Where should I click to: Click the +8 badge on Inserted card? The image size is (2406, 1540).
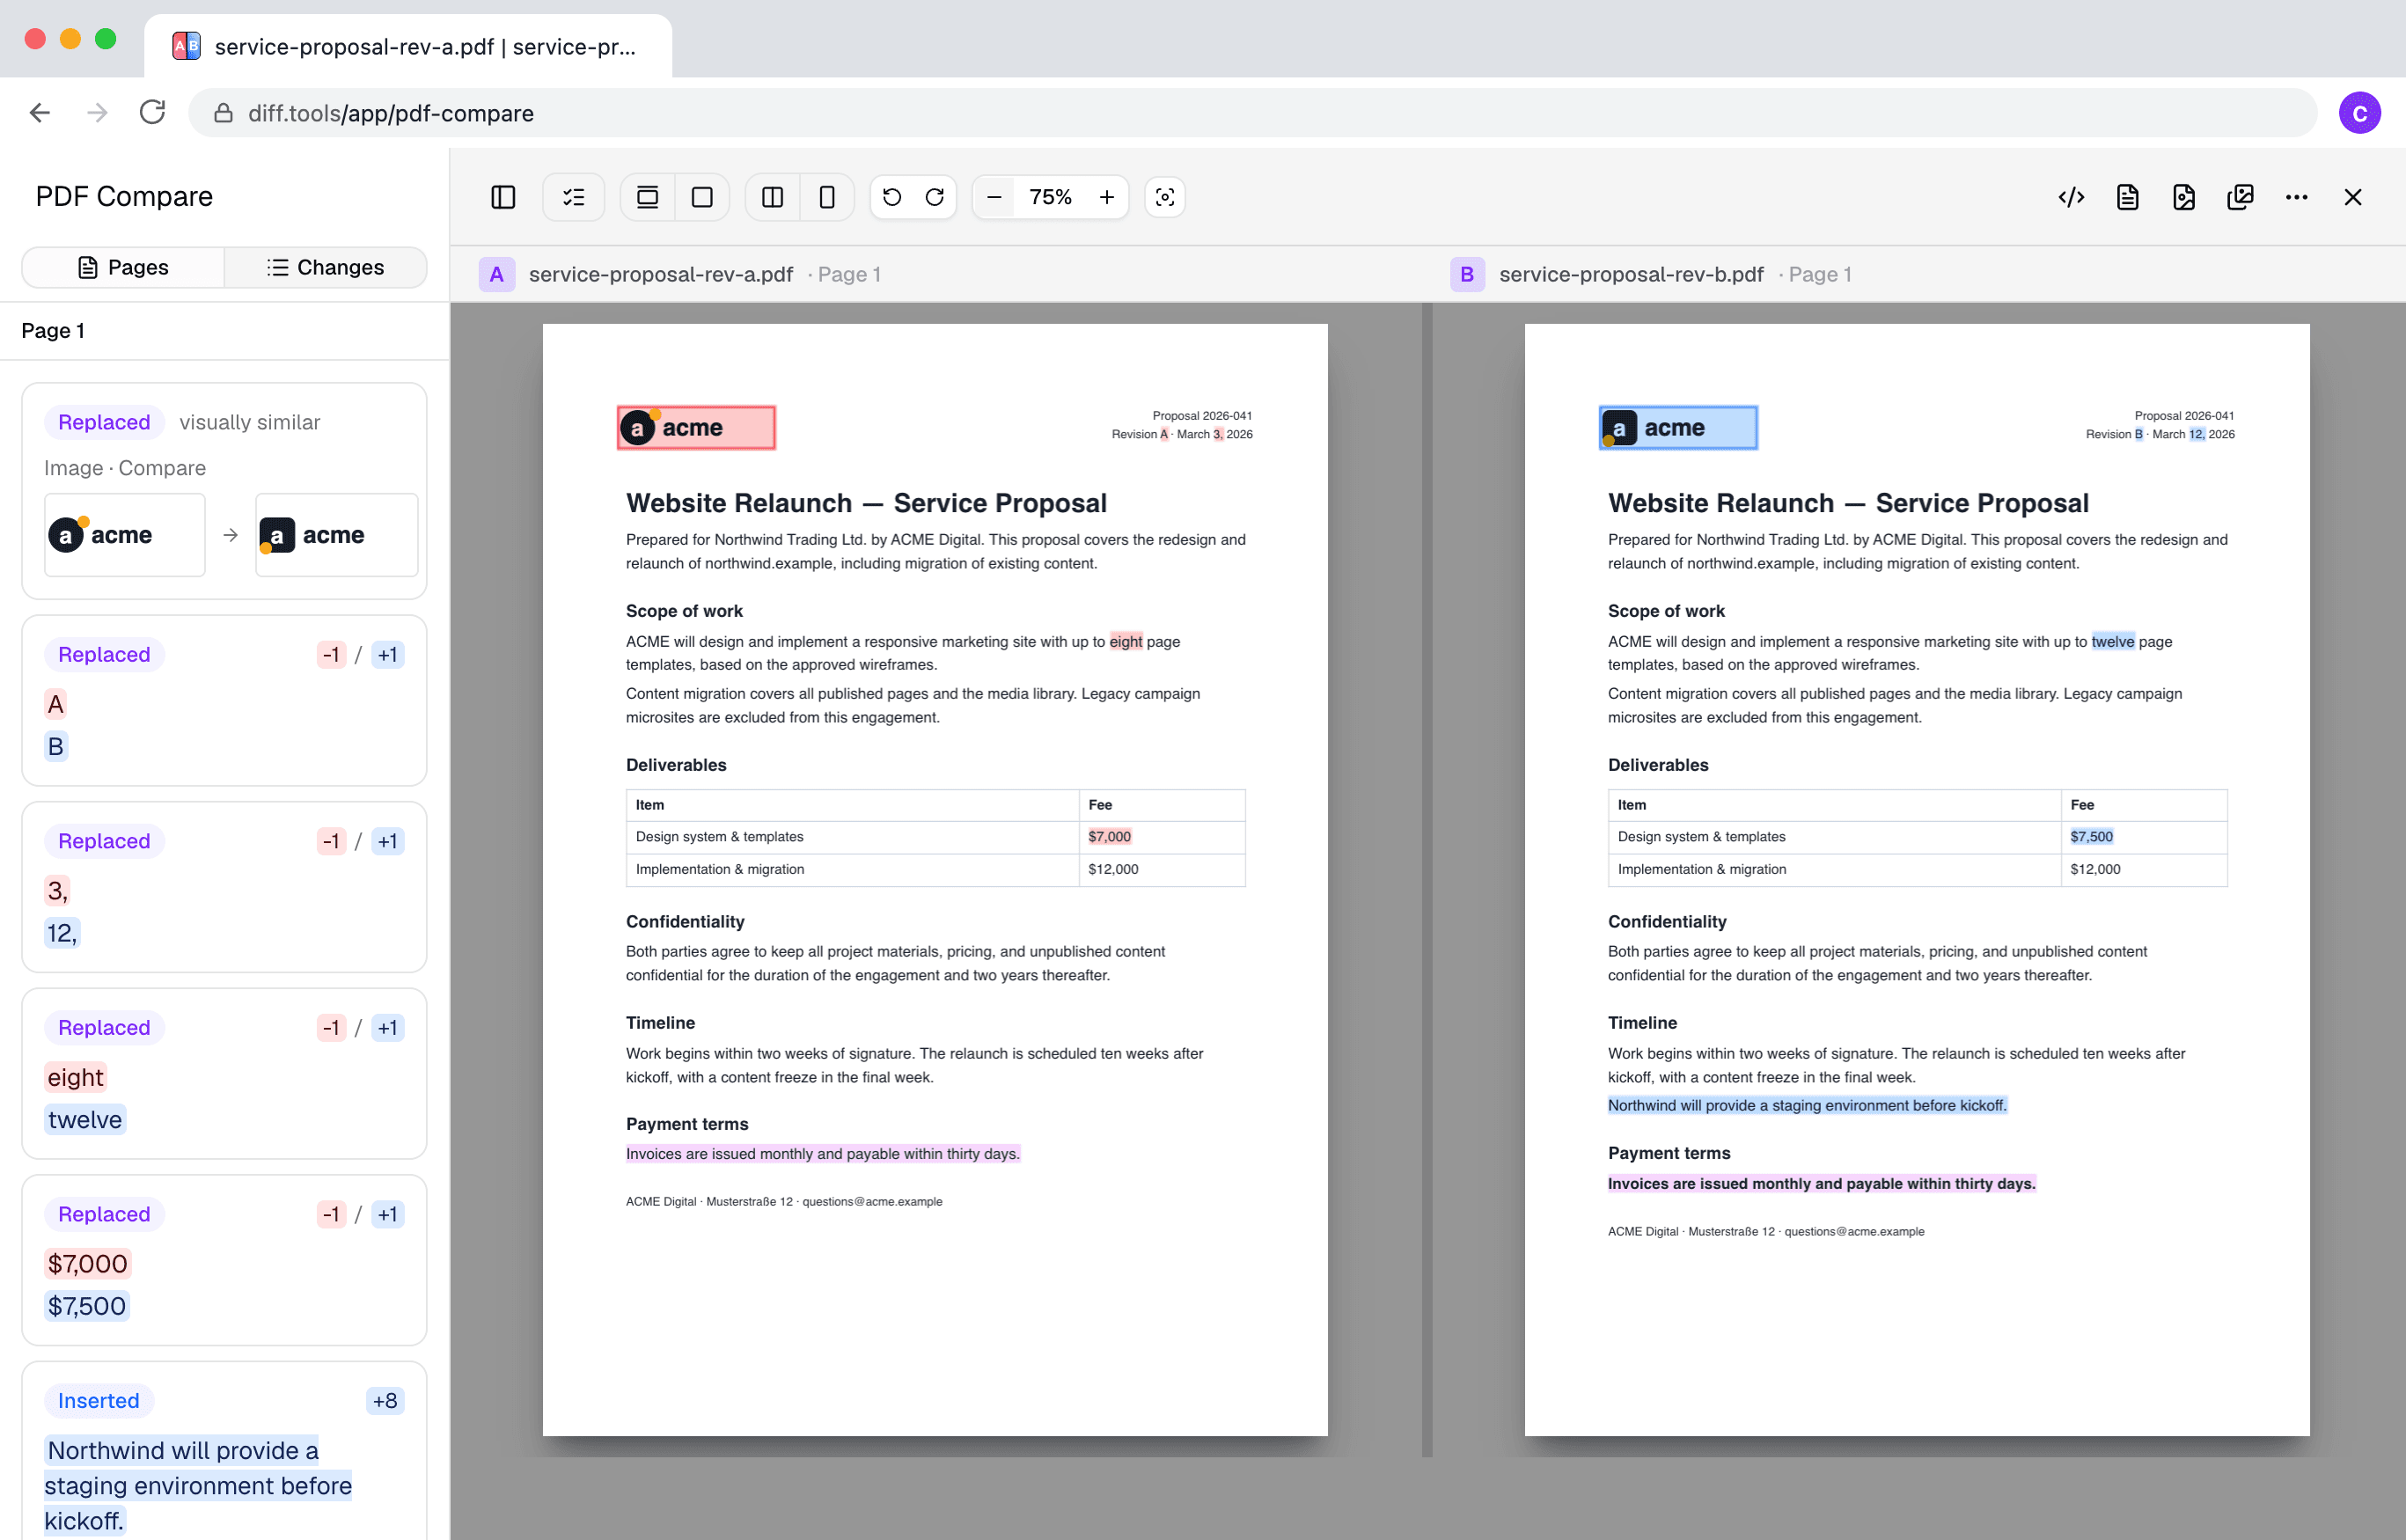pyautogui.click(x=385, y=1401)
